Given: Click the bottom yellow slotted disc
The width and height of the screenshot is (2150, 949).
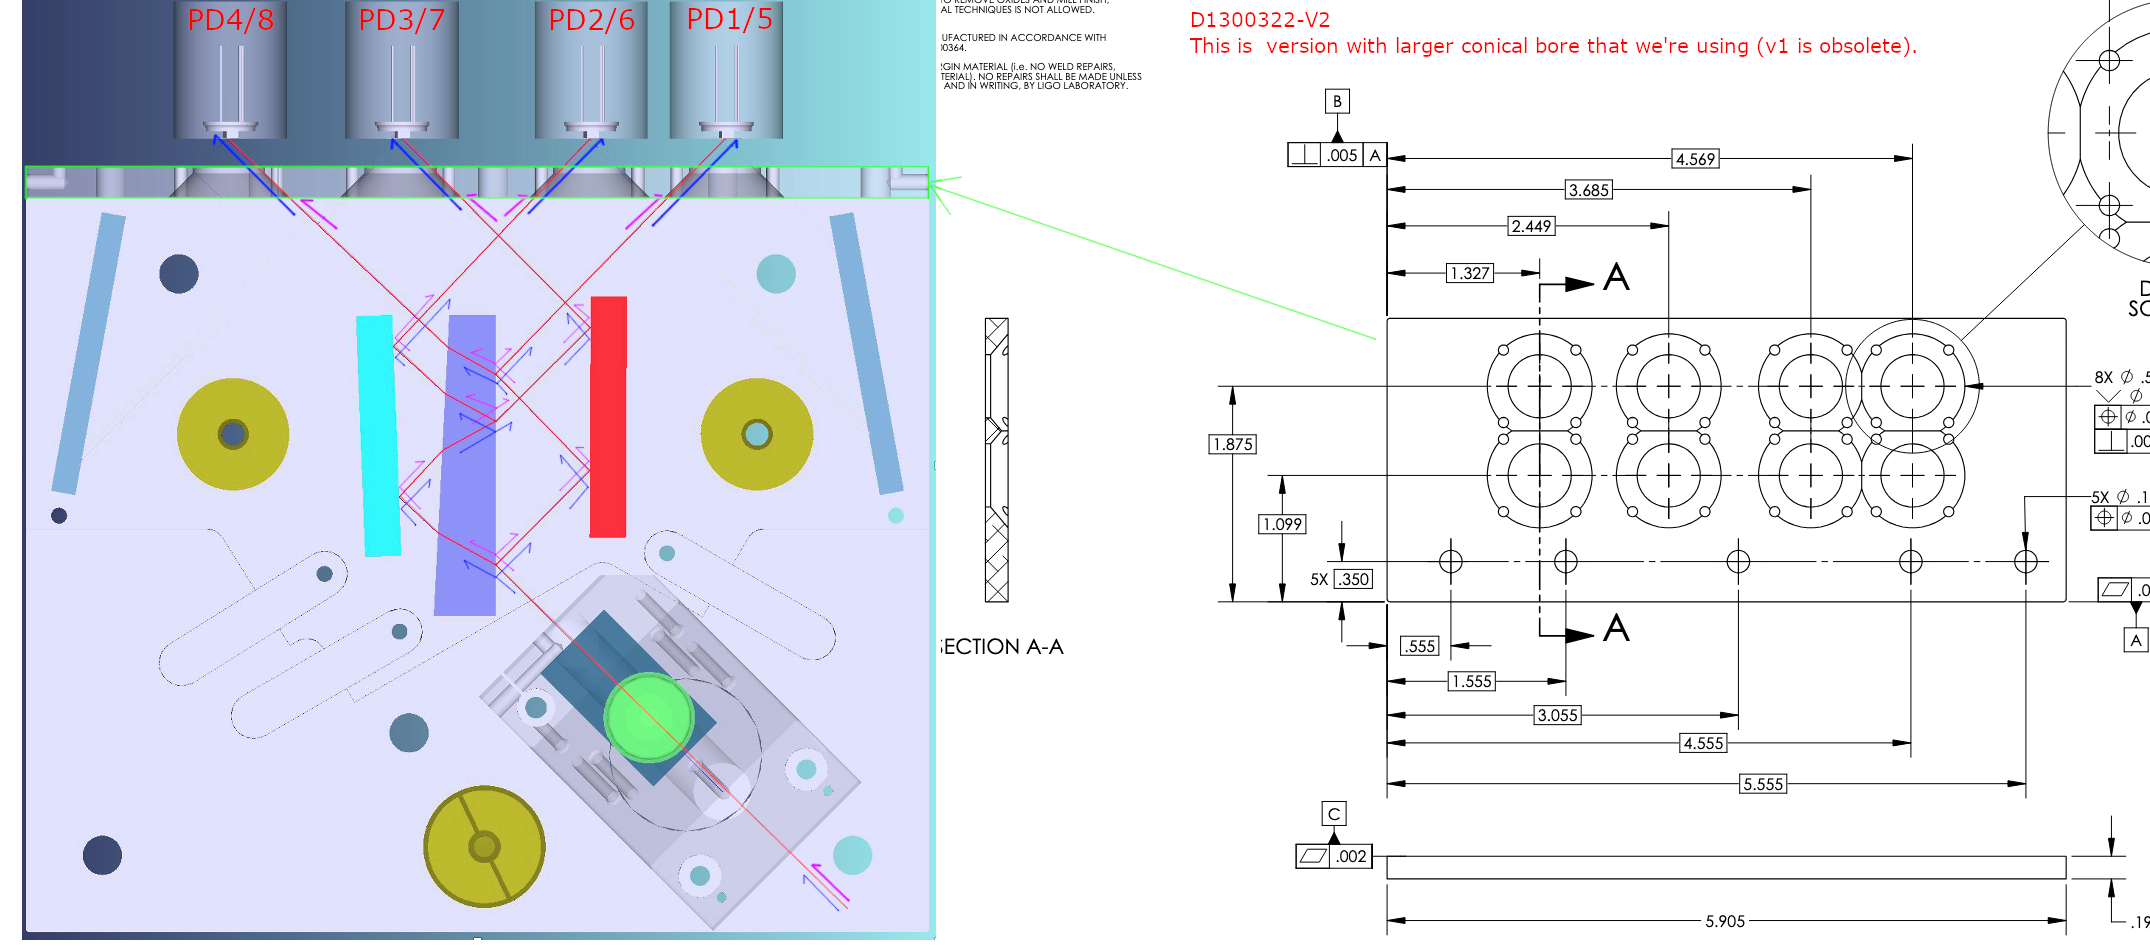Looking at the screenshot, I should pos(484,846).
